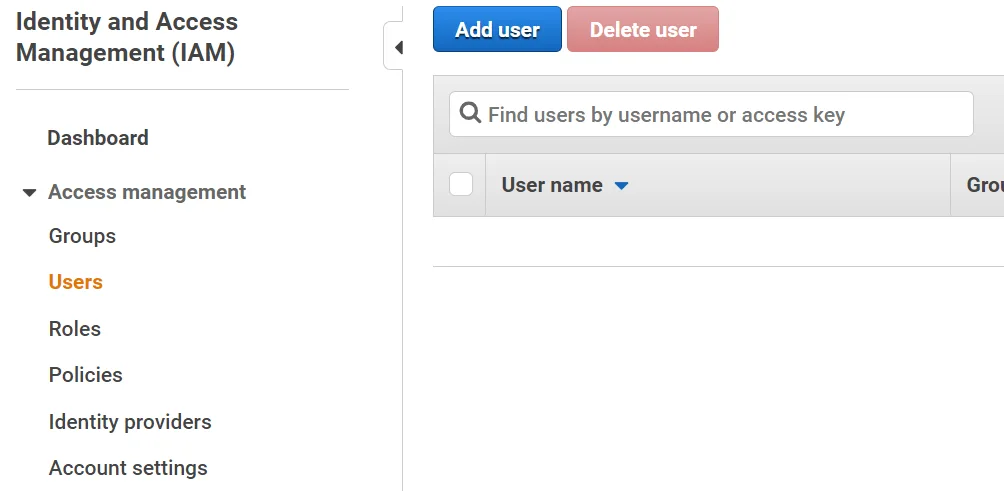Focus the Find users search field
1004x491 pixels.
point(711,114)
